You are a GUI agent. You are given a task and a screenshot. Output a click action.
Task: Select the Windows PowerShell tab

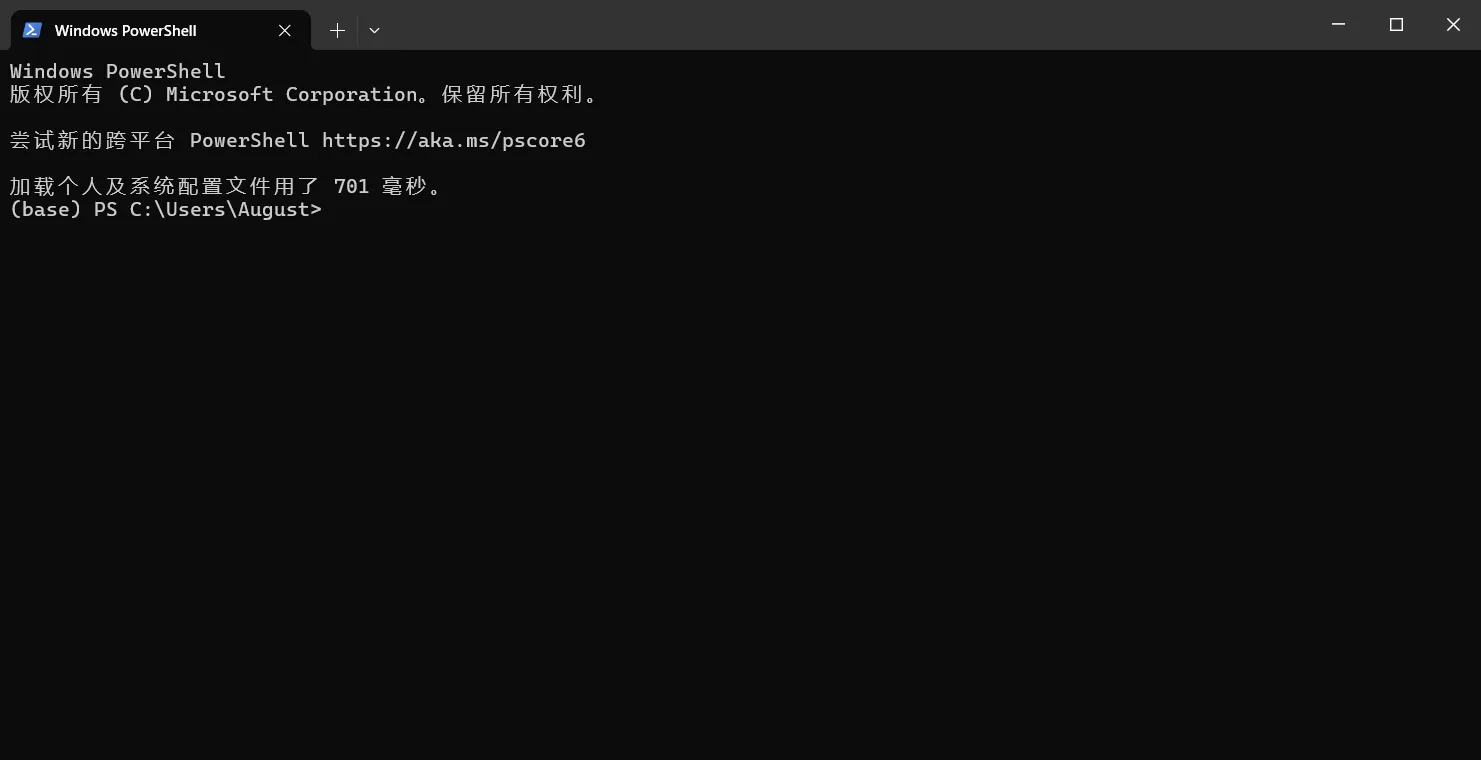pyautogui.click(x=160, y=30)
